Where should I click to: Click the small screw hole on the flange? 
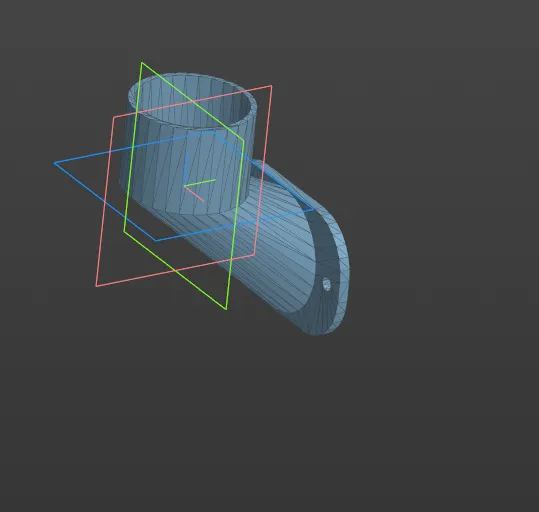pyautogui.click(x=327, y=284)
